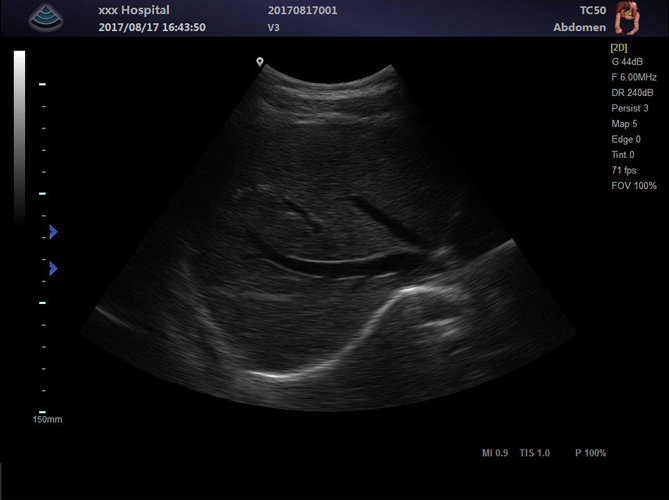Click the TC50 probe label
The height and width of the screenshot is (500, 669).
[593, 10]
